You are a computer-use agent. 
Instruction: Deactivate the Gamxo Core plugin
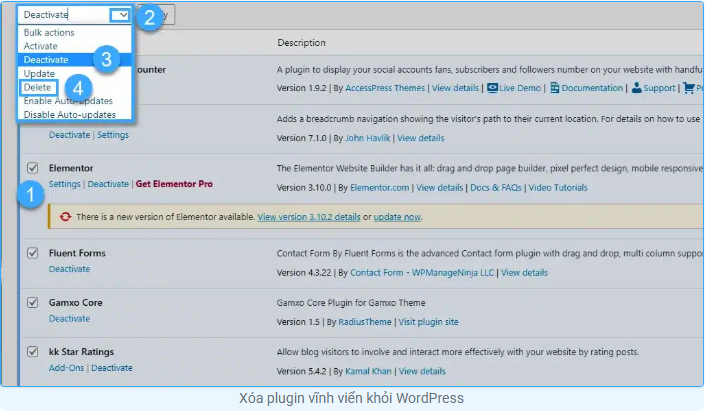click(69, 319)
